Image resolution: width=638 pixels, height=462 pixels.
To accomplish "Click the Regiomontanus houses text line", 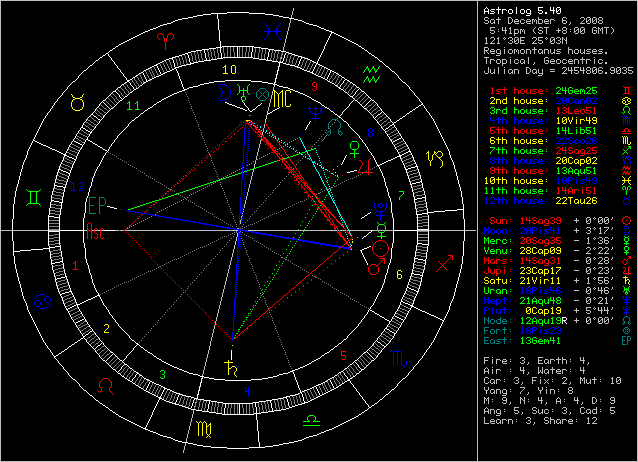I will [x=542, y=49].
